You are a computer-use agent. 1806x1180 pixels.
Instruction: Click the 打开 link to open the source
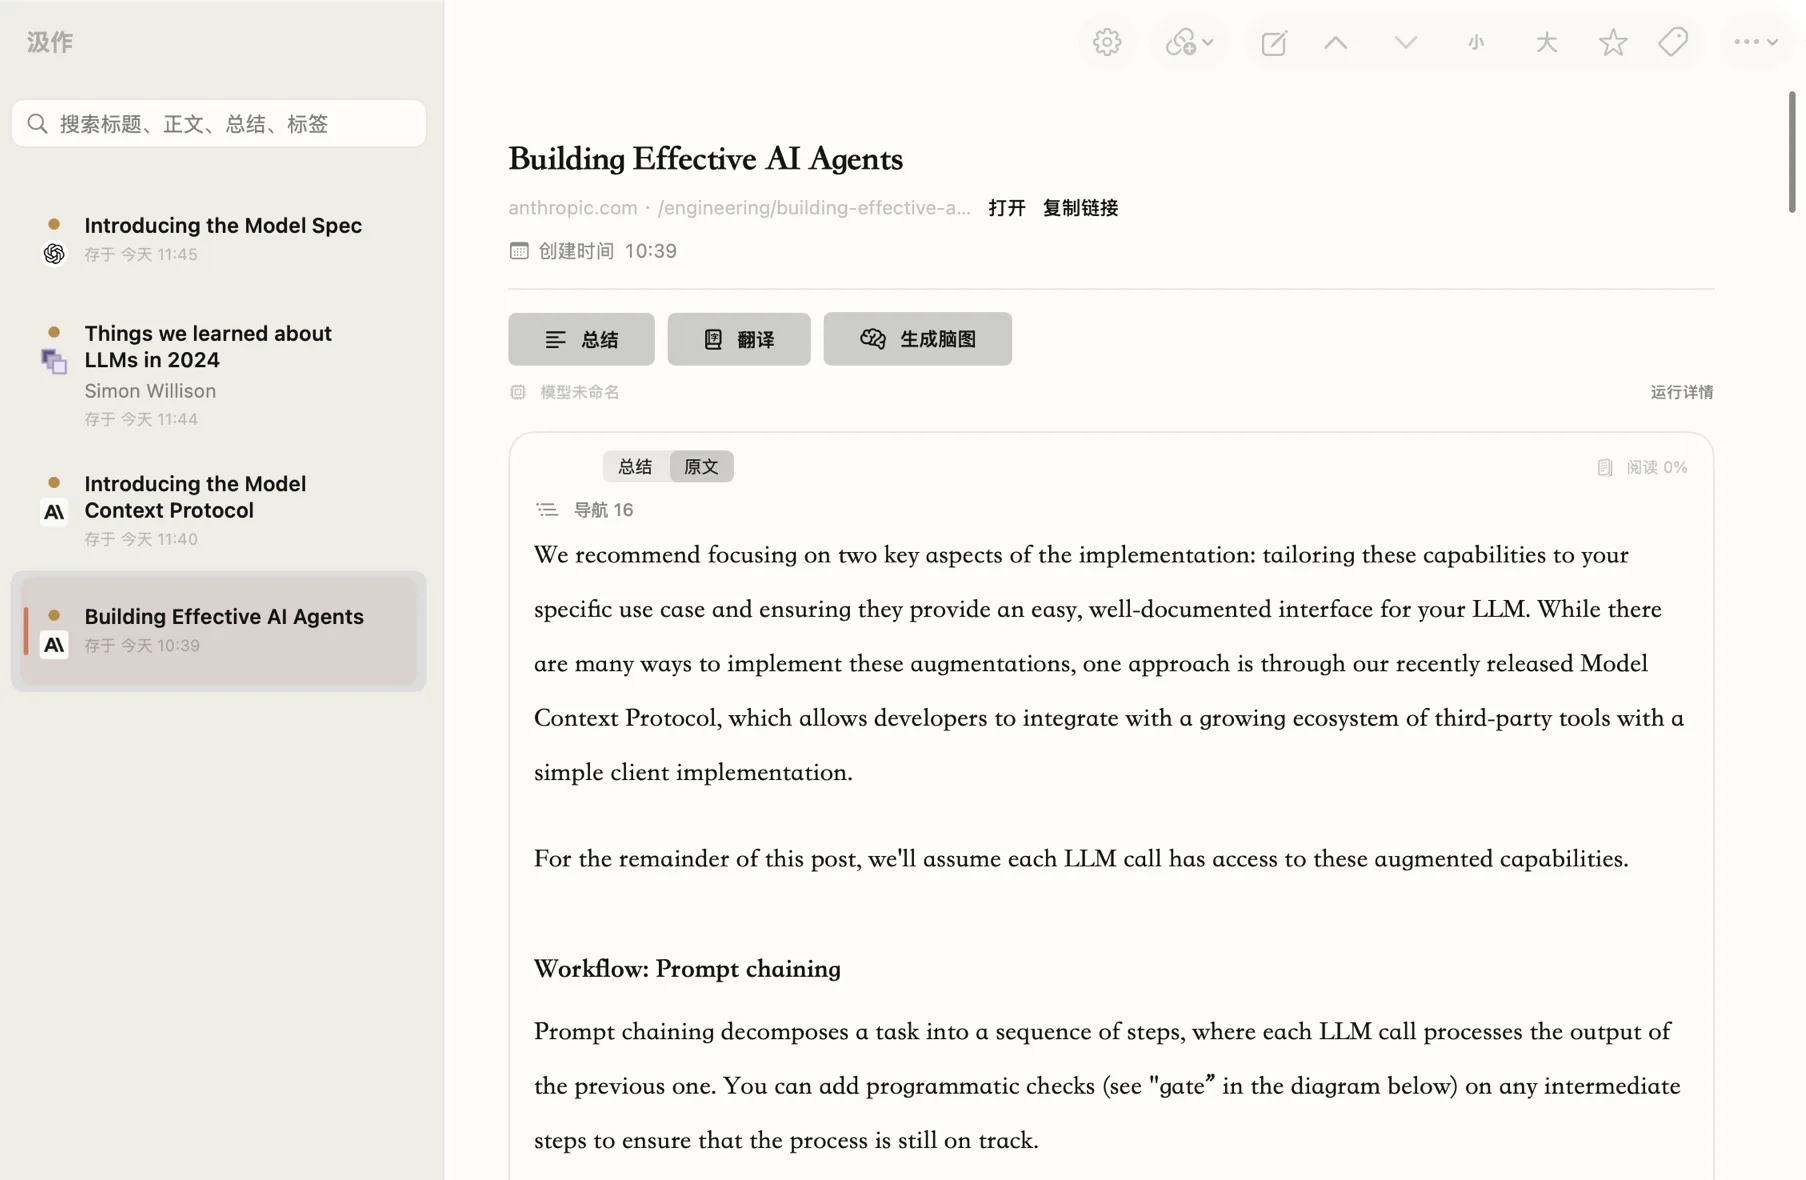[x=1006, y=208]
